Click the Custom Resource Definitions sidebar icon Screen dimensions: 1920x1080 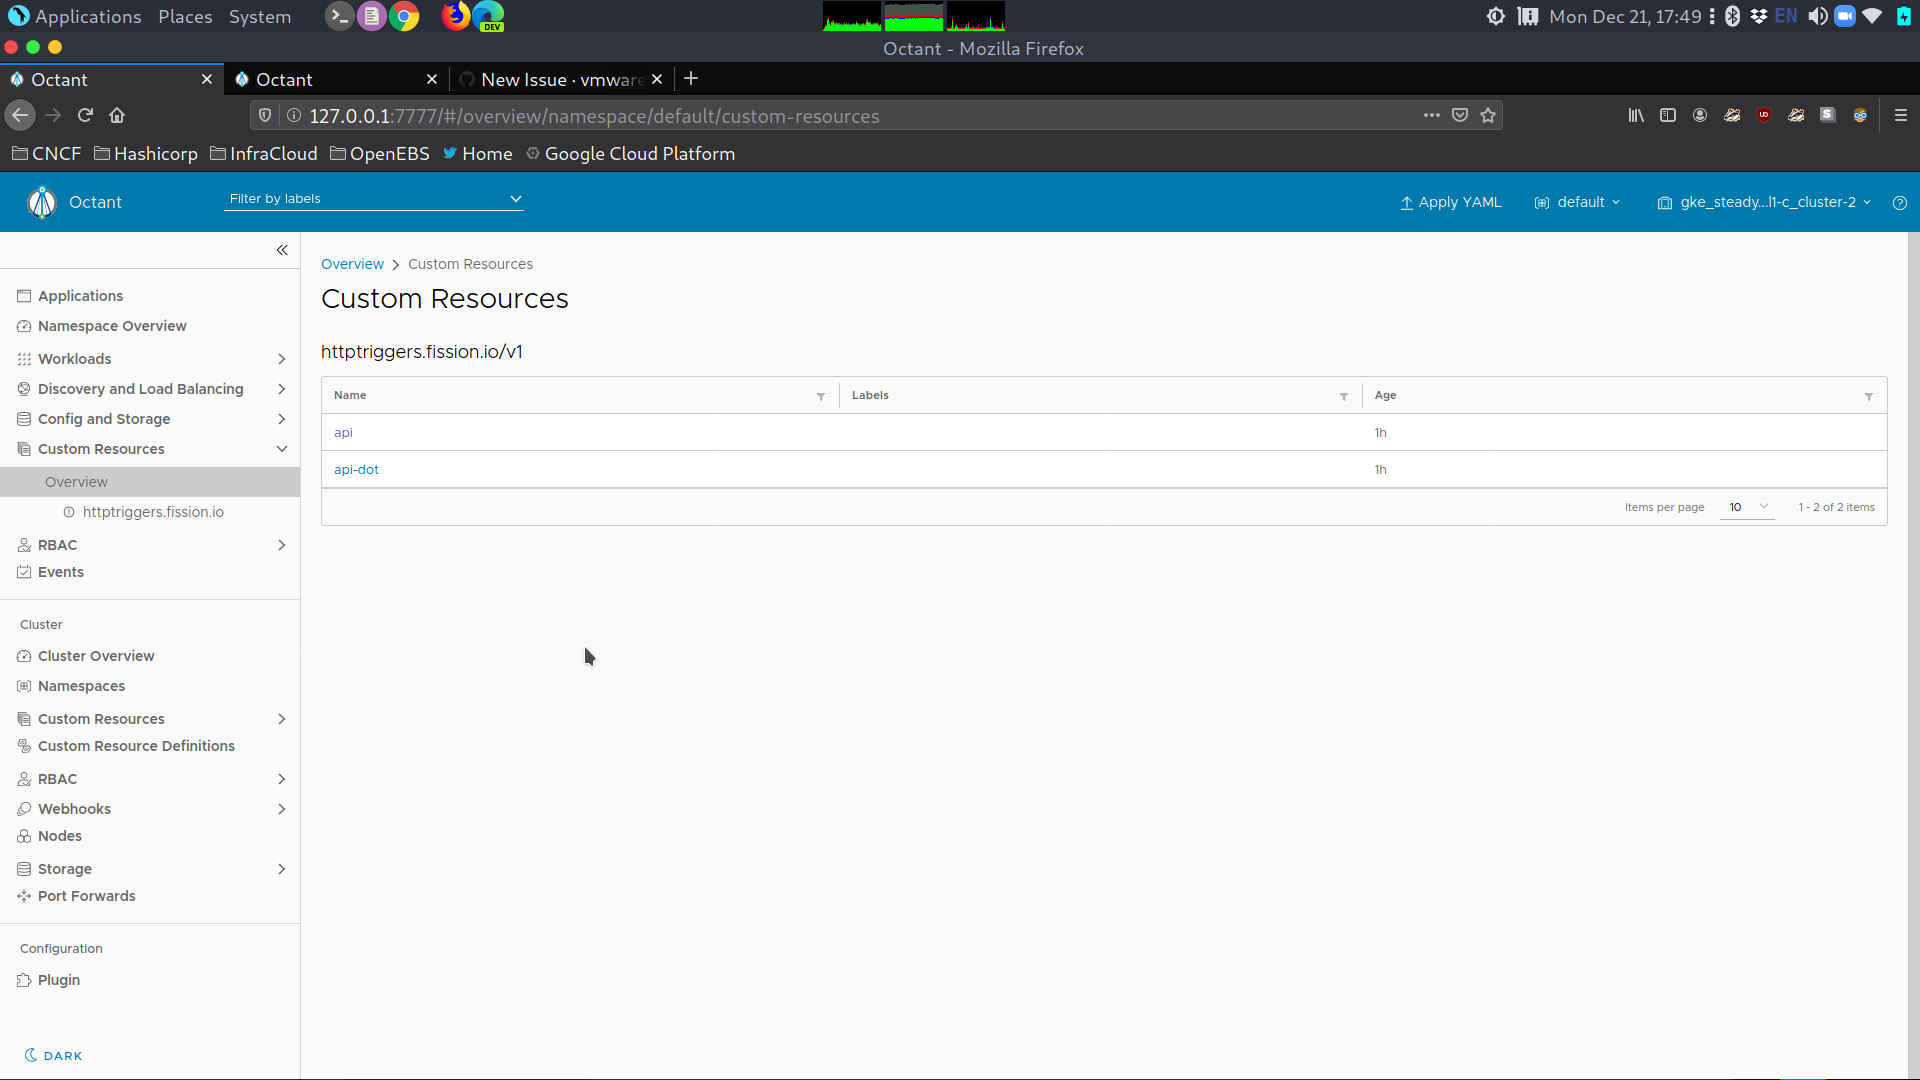click(23, 746)
